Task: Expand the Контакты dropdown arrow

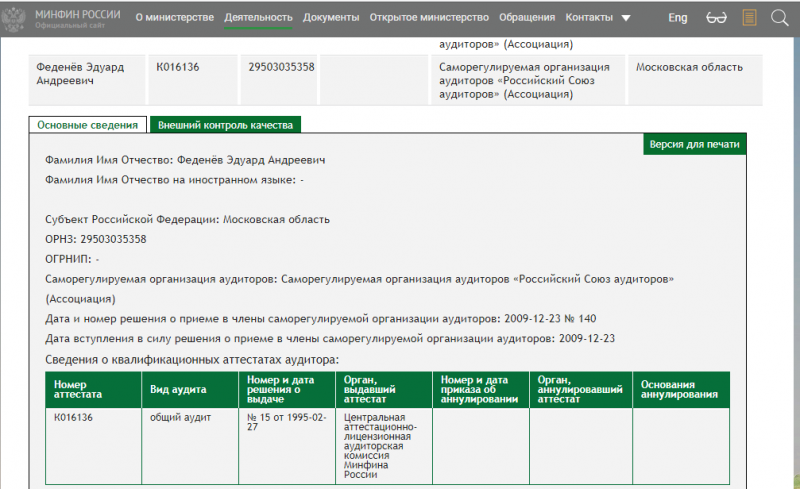Action: (x=626, y=18)
